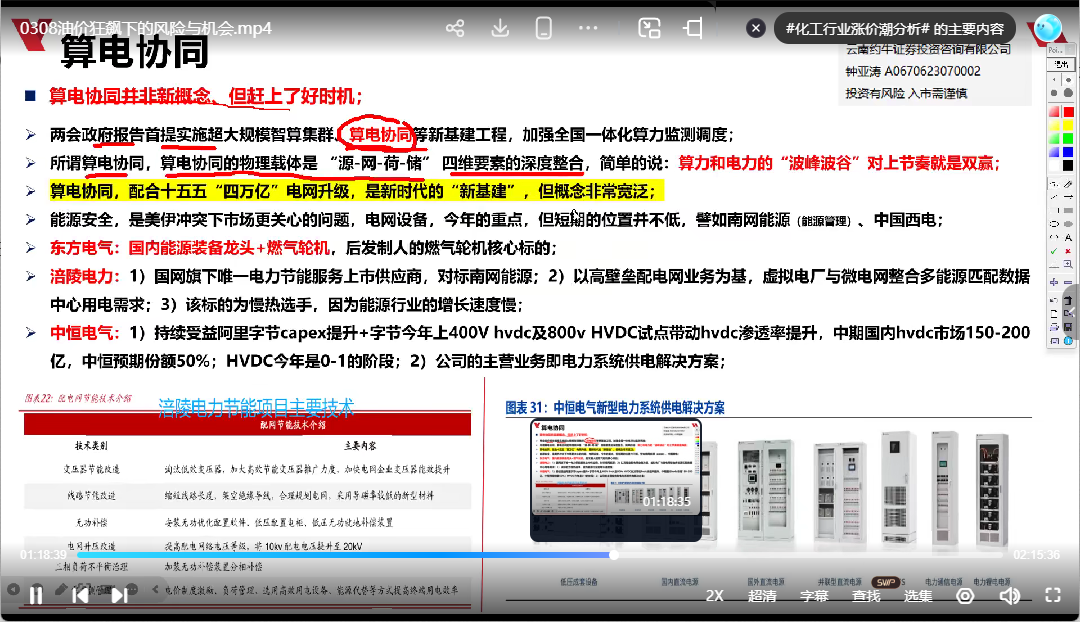
Task: Click the 涪陵电力节能项目主要技术 caption
Action: click(x=256, y=408)
